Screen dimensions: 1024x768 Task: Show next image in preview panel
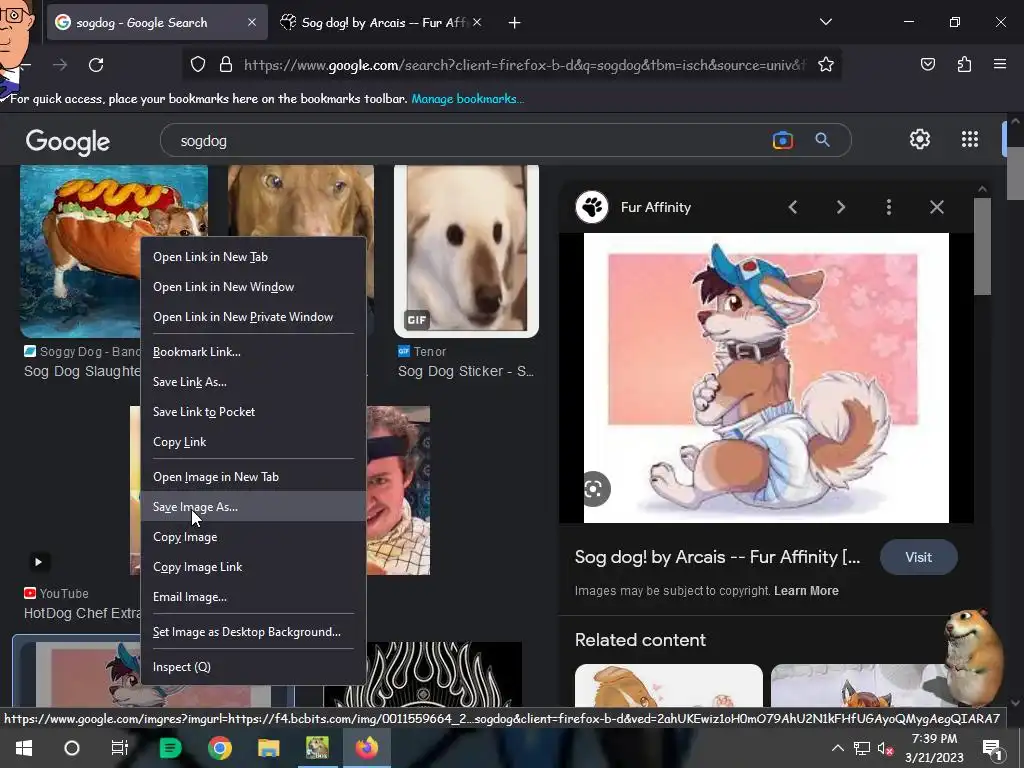[840, 207]
